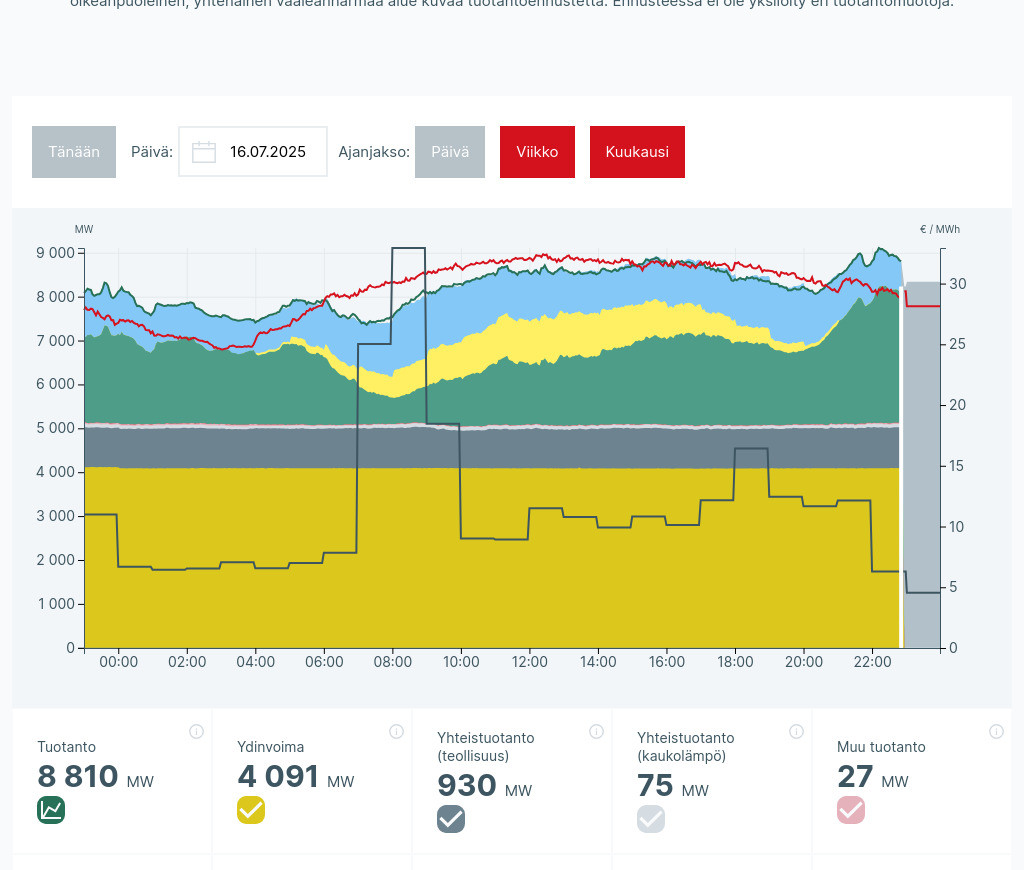Click the 12:00 mark on chart axis
This screenshot has width=1024, height=870.
point(529,662)
